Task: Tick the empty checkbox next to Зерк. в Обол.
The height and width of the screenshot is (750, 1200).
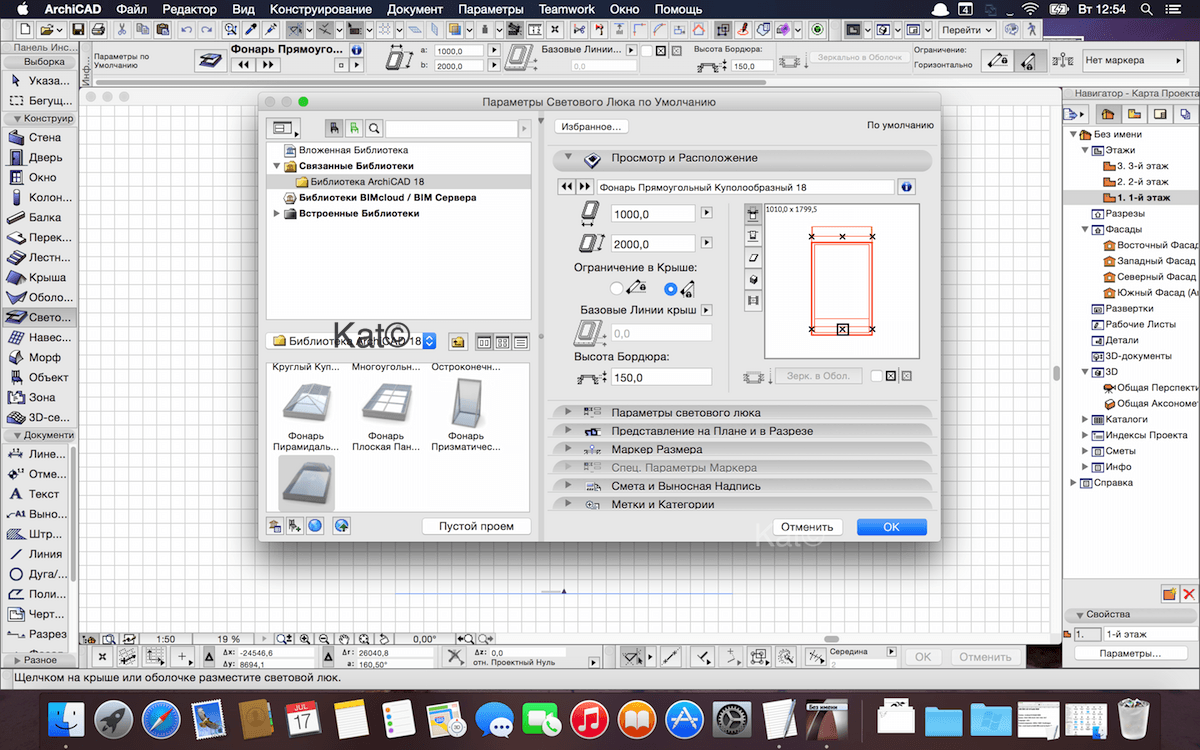Action: 876,376
